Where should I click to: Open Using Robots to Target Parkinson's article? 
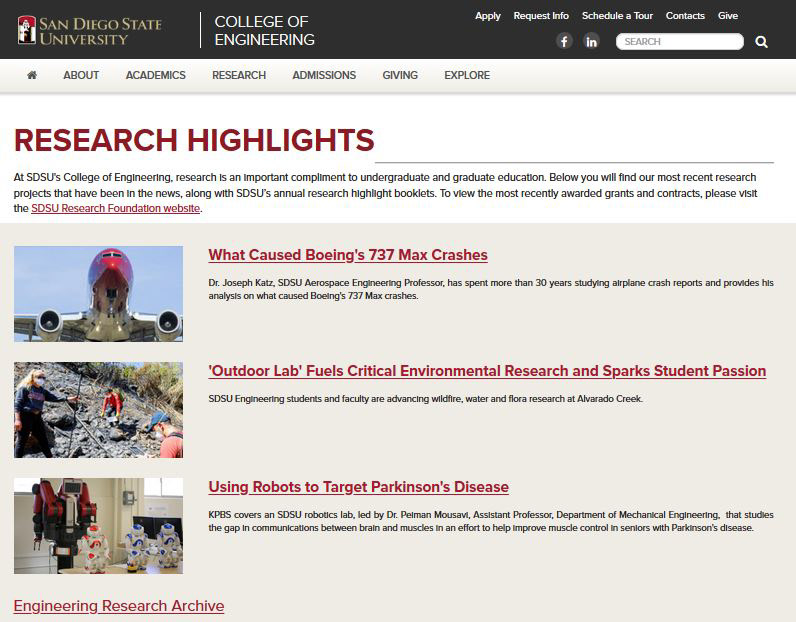[358, 487]
